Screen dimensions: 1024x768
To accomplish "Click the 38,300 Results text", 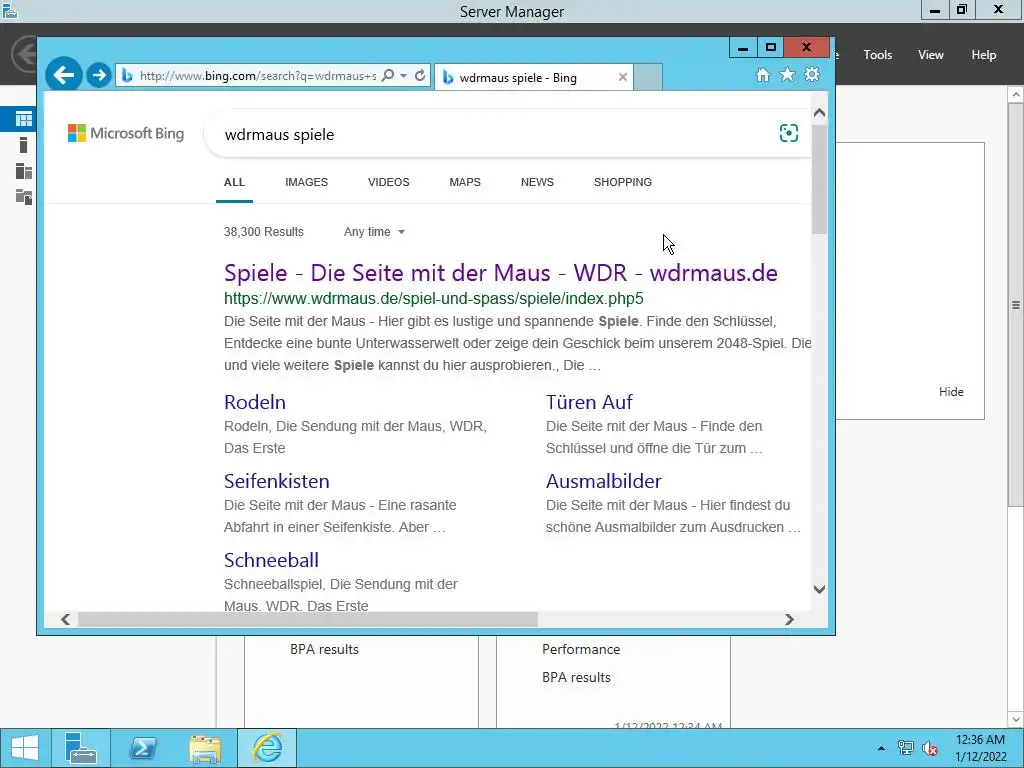I will click(263, 232).
